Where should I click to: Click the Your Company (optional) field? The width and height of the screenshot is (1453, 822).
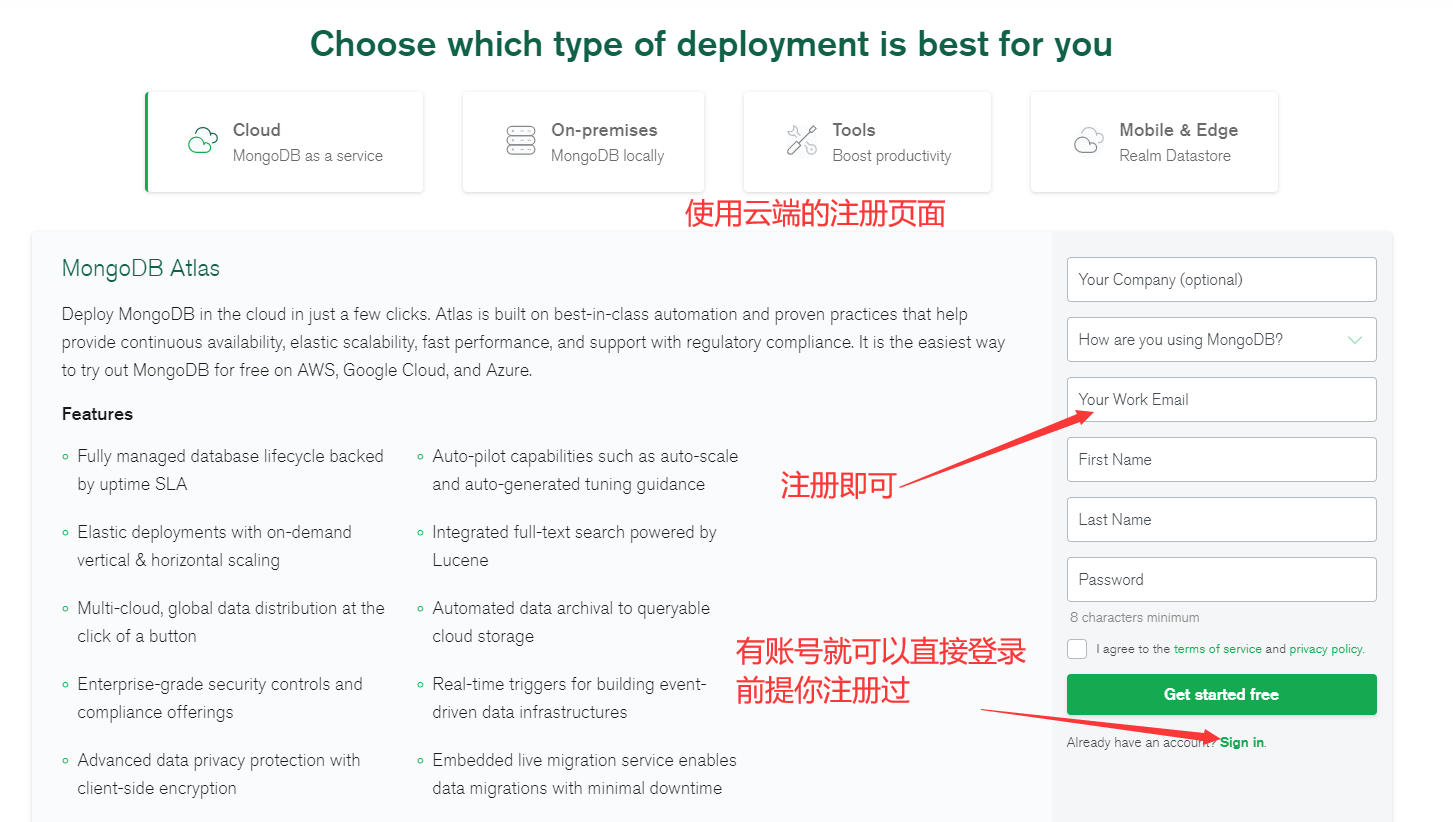tap(1221, 280)
